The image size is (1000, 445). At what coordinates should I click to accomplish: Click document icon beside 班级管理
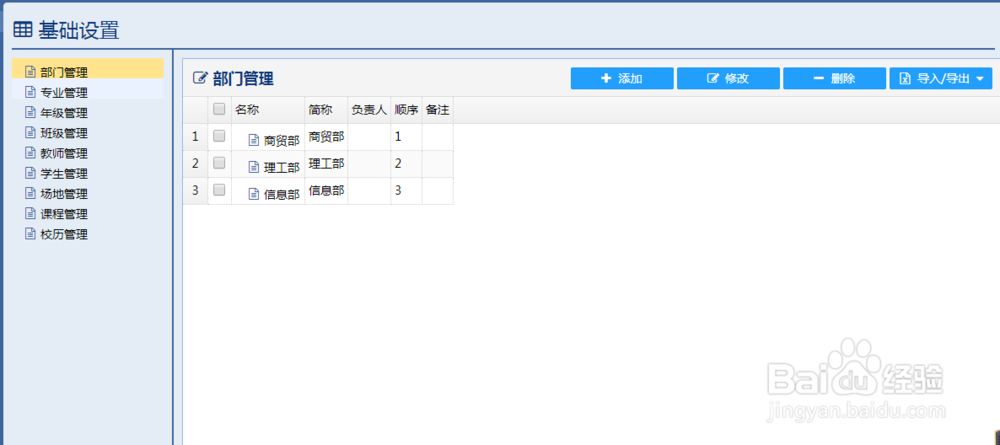(29, 133)
